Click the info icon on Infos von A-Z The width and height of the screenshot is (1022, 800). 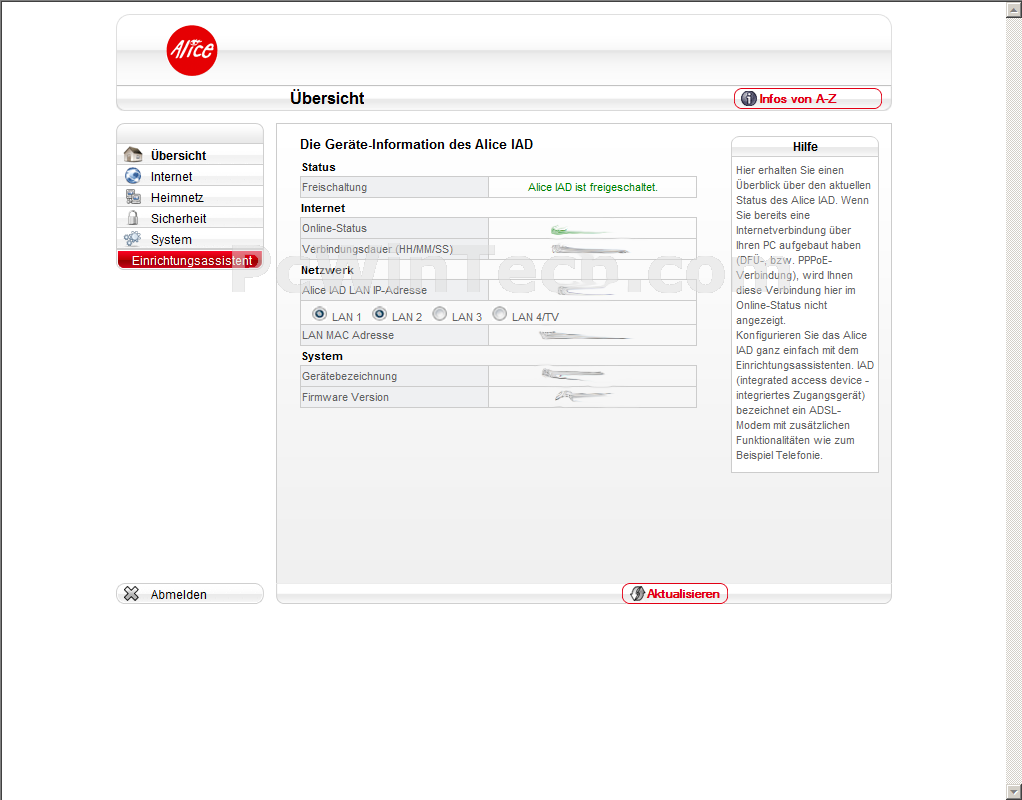tap(749, 98)
